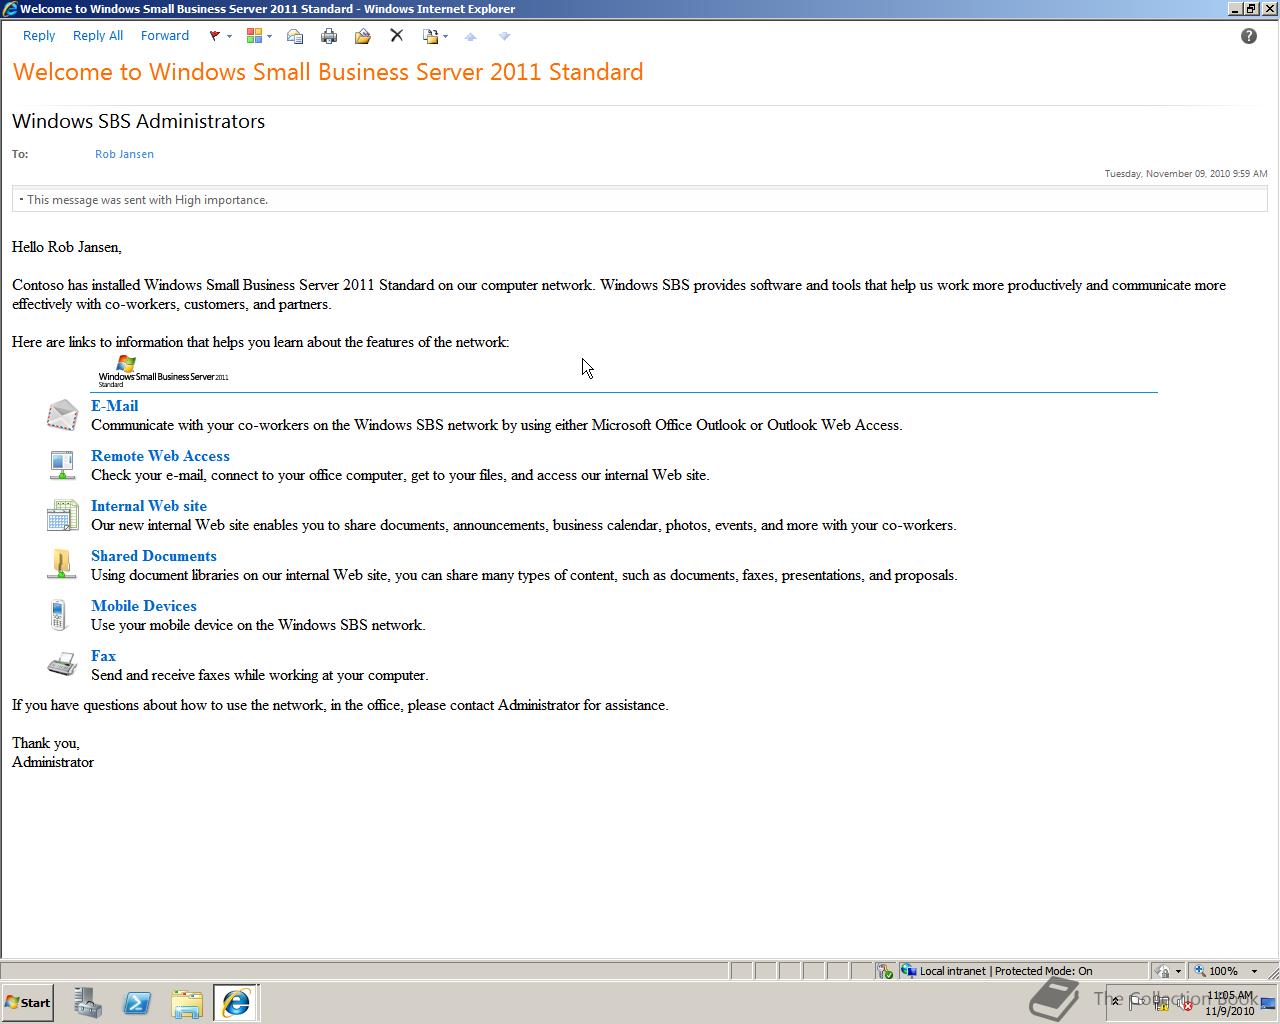Image resolution: width=1280 pixels, height=1024 pixels.
Task: Go to next item with down arrow
Action: coord(504,36)
